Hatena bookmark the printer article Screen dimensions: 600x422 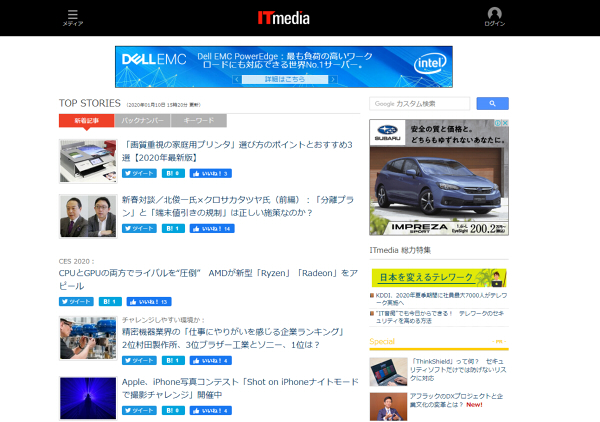click(173, 173)
